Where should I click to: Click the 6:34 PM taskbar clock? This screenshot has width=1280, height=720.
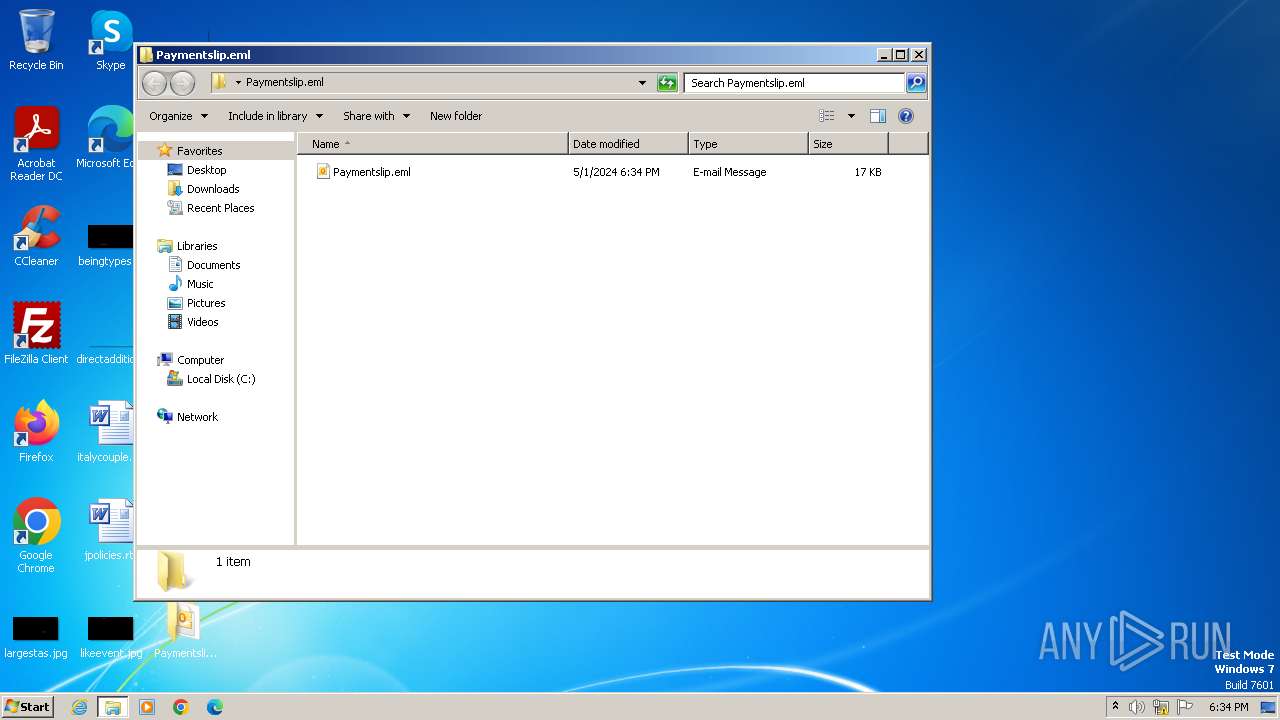1228,707
